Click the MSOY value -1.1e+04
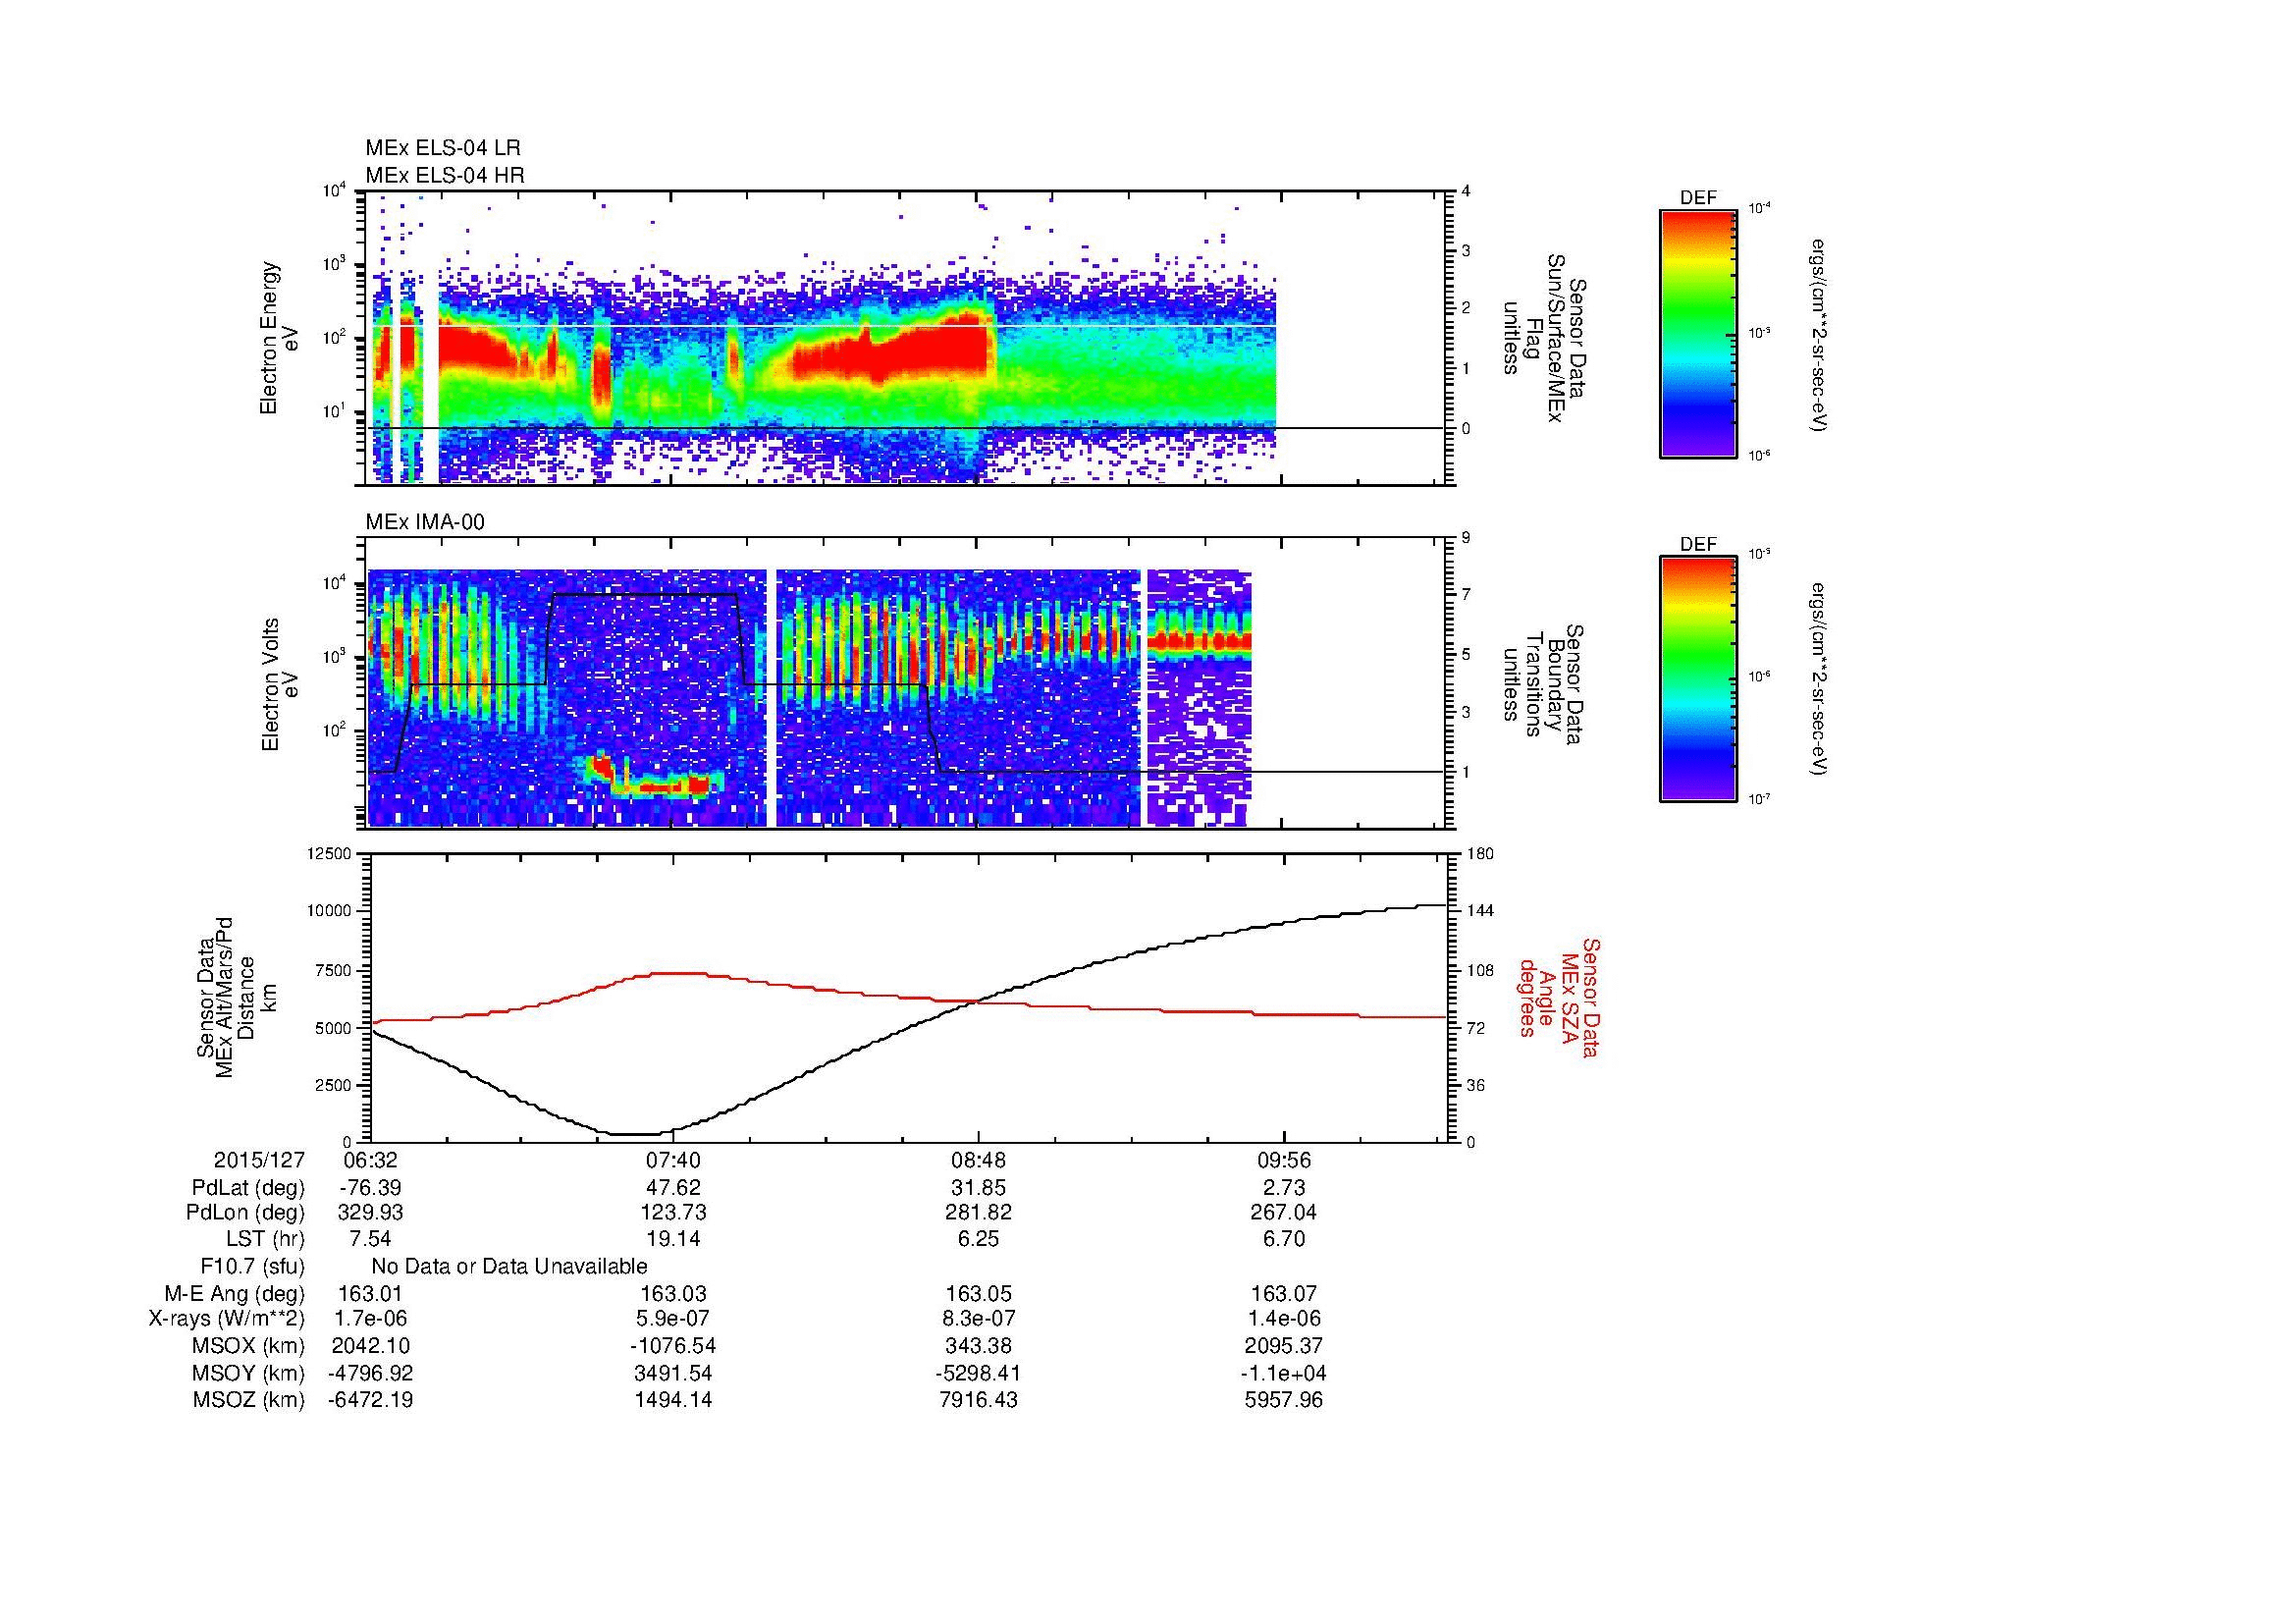The image size is (2296, 1623). 1283,1373
